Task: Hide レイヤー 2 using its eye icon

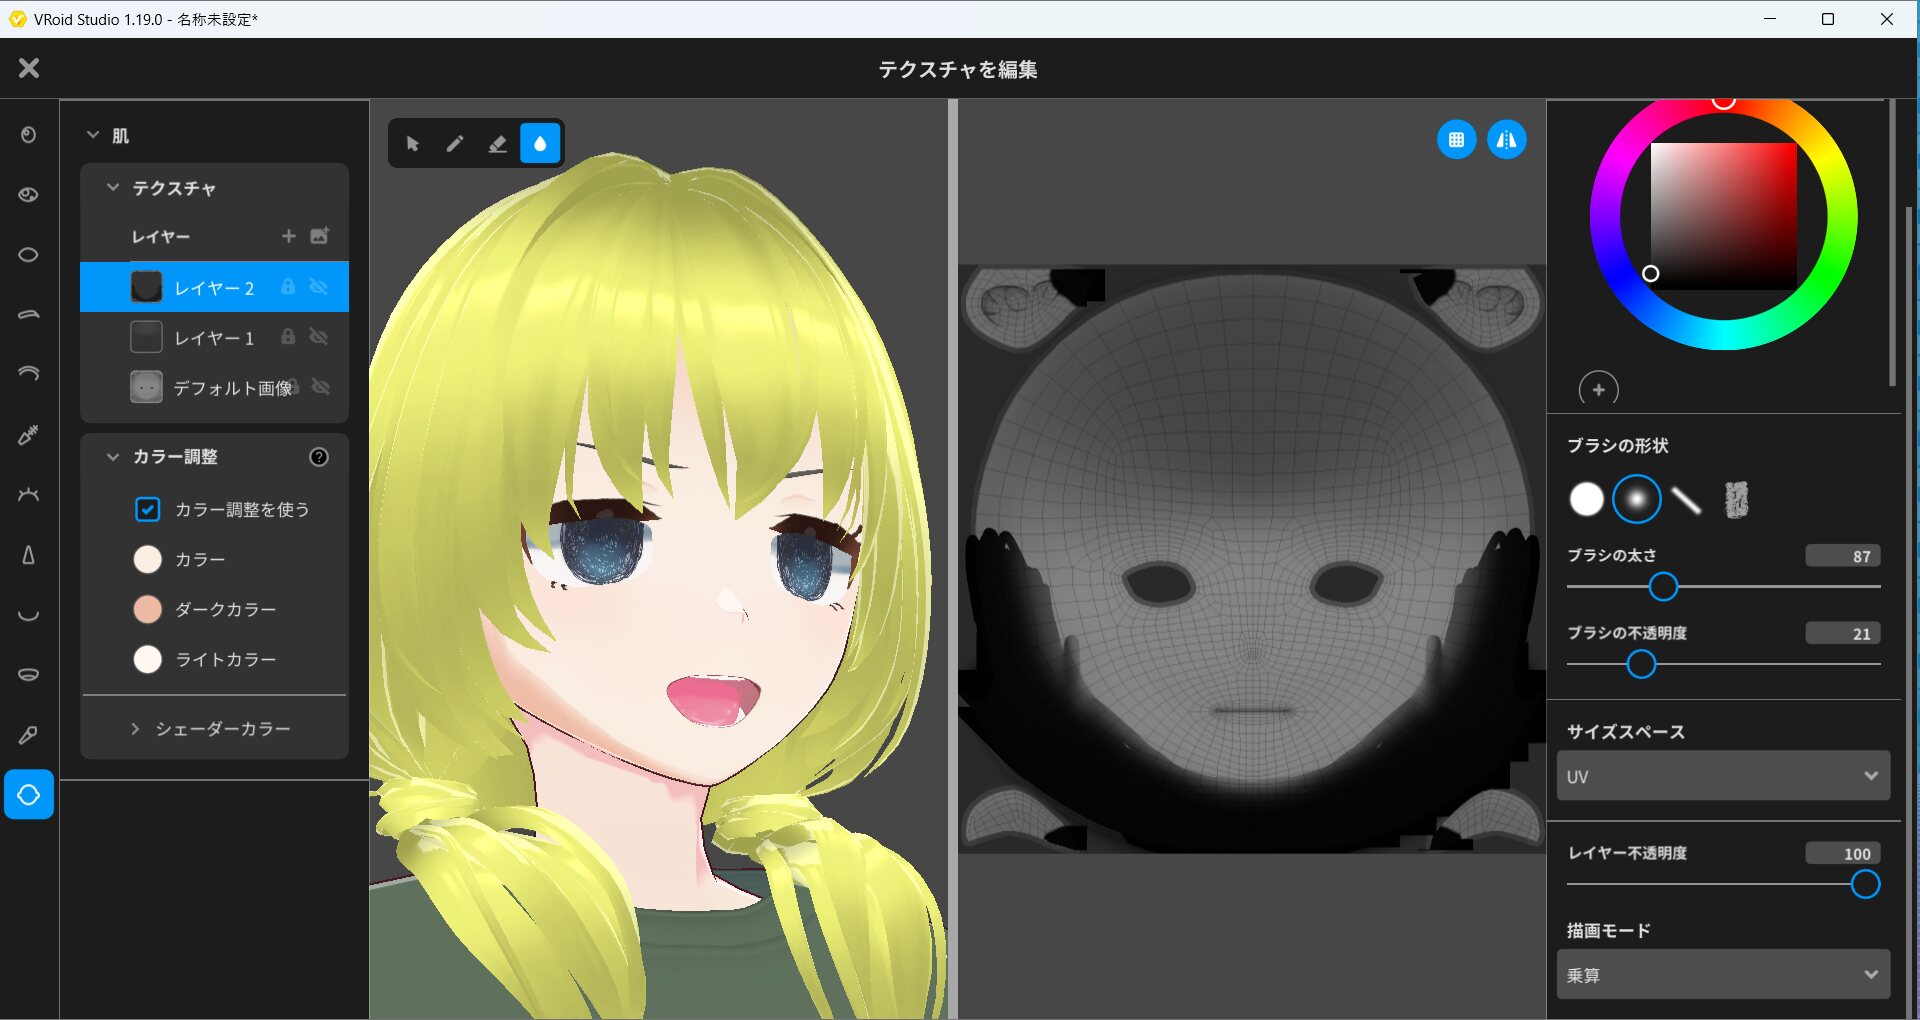Action: [319, 287]
